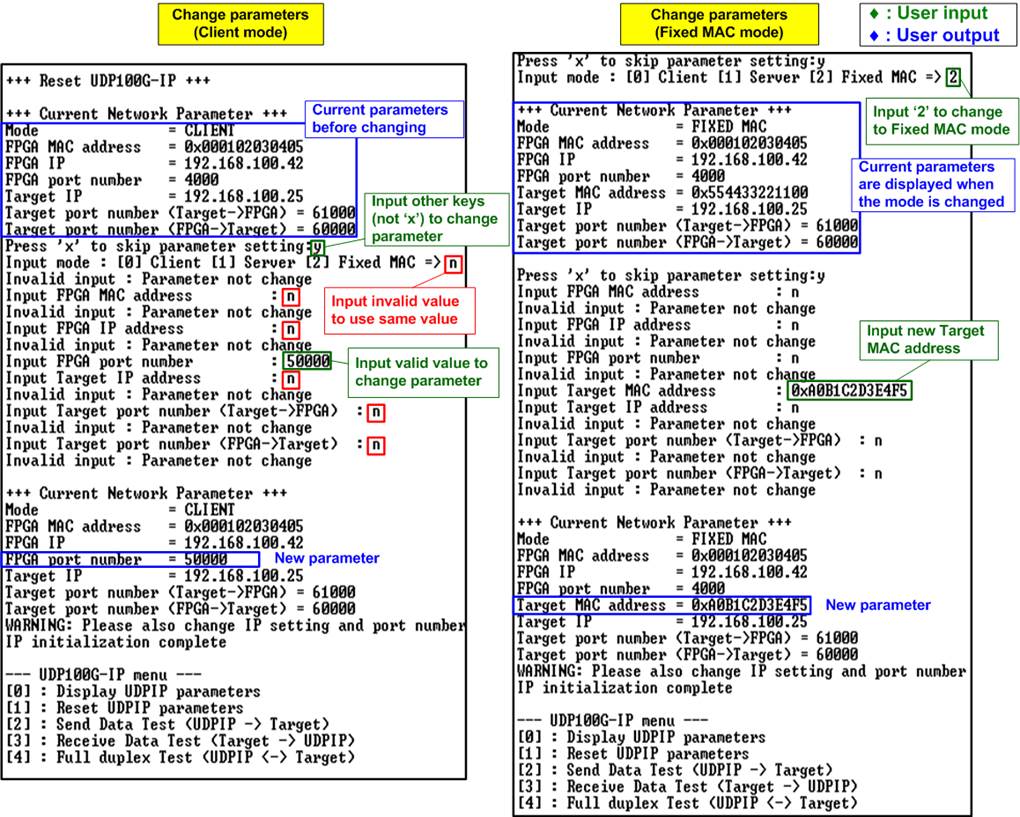Image resolution: width=1020 pixels, height=817 pixels.
Task: Choose '[2] : Send Data Test' in Client console
Action: click(x=168, y=725)
